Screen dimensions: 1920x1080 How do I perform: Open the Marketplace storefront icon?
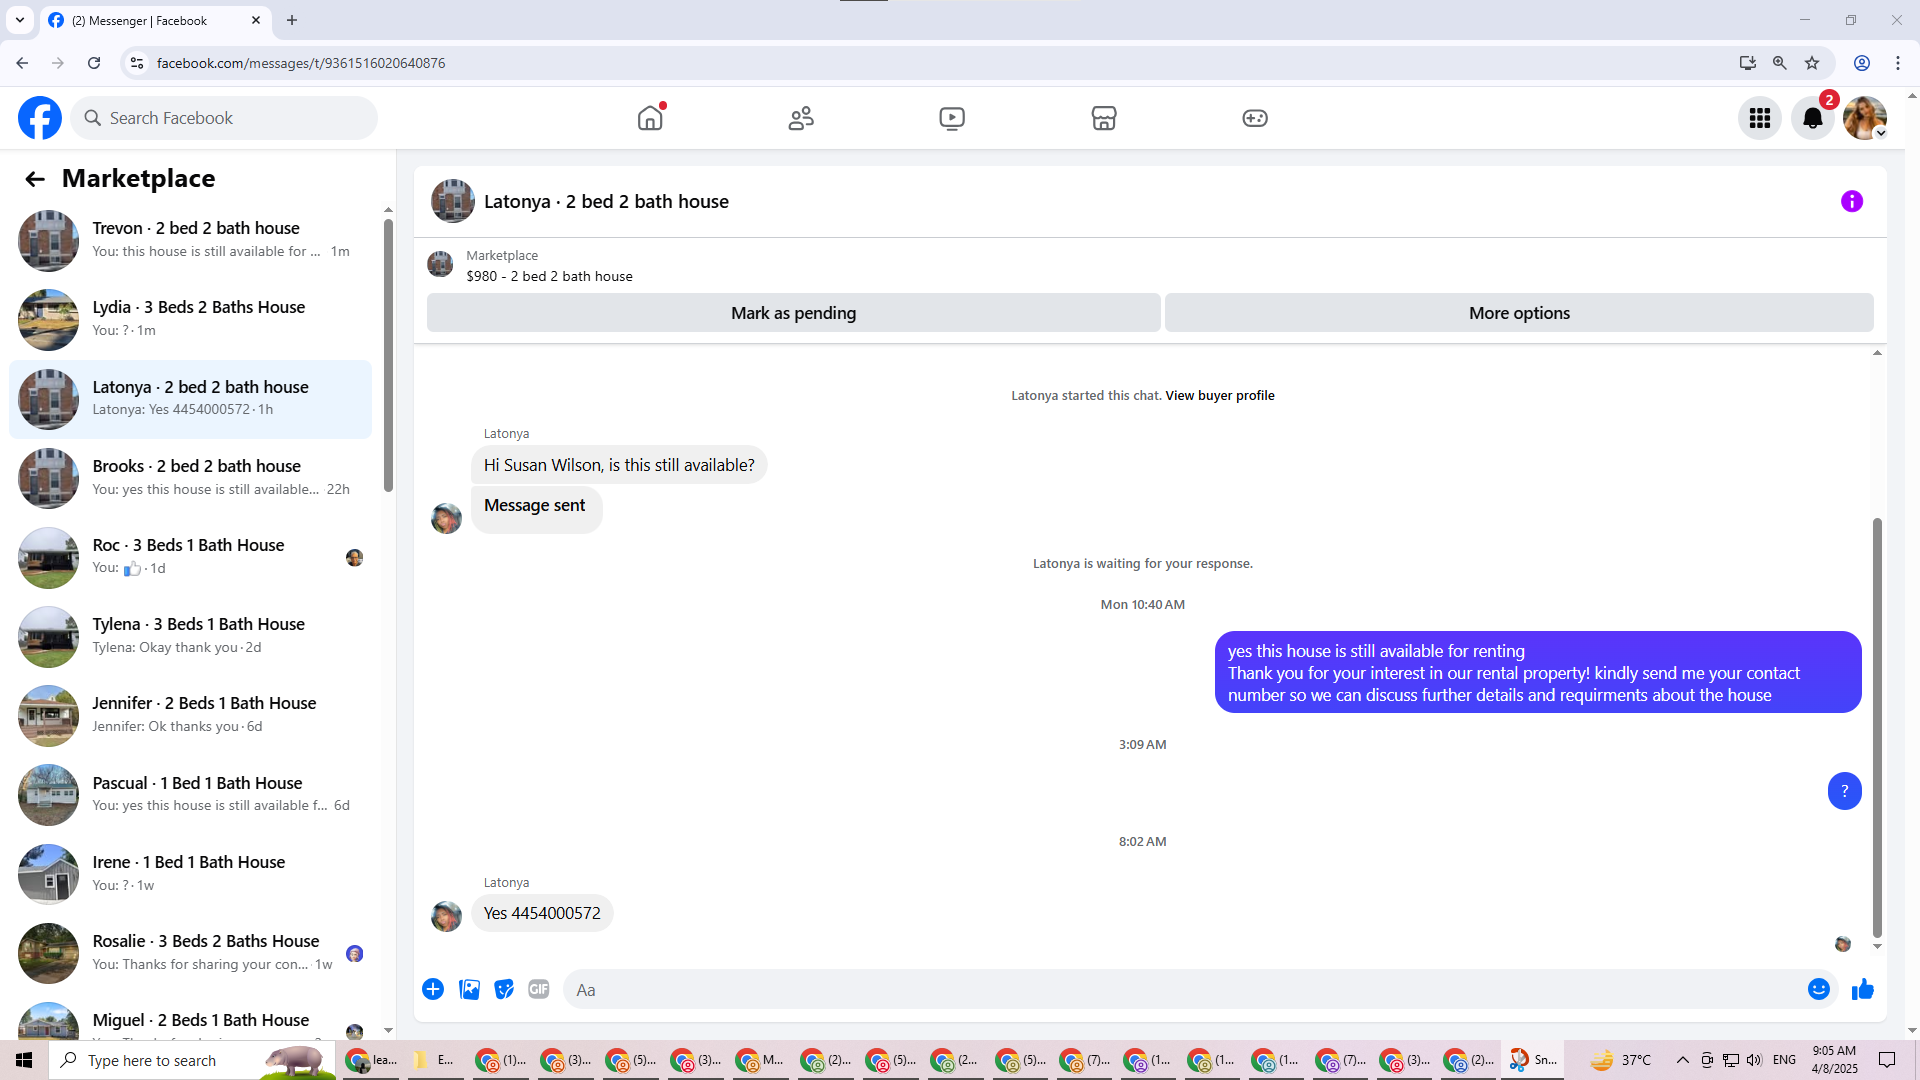click(x=1103, y=118)
